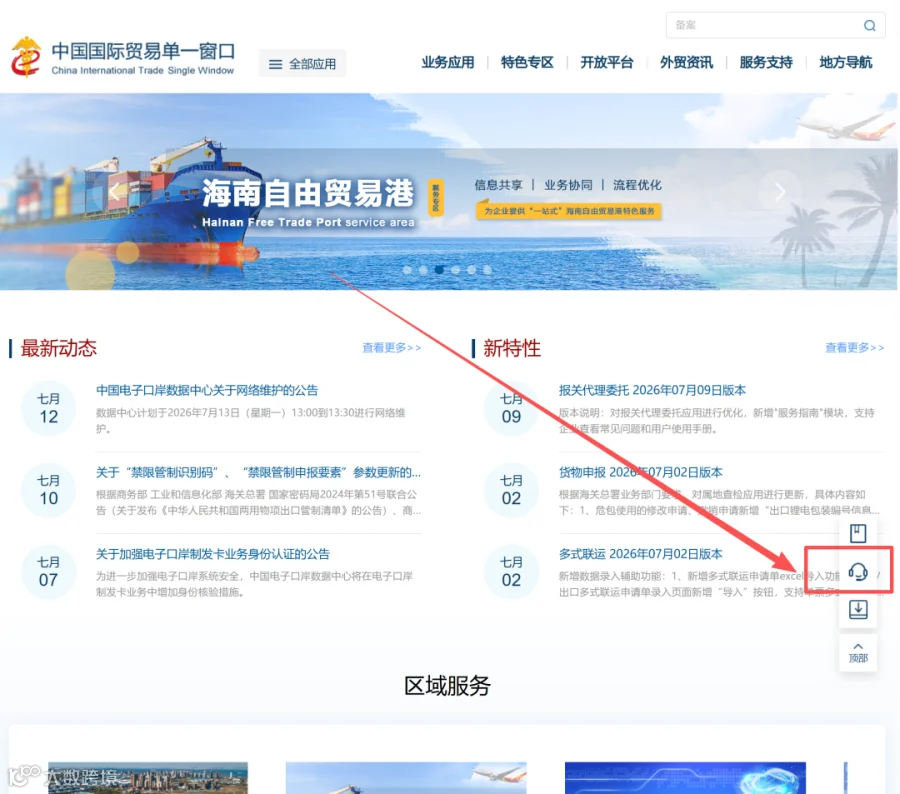The width and height of the screenshot is (900, 794).
Task: Open customer service headset icon
Action: 858,571
